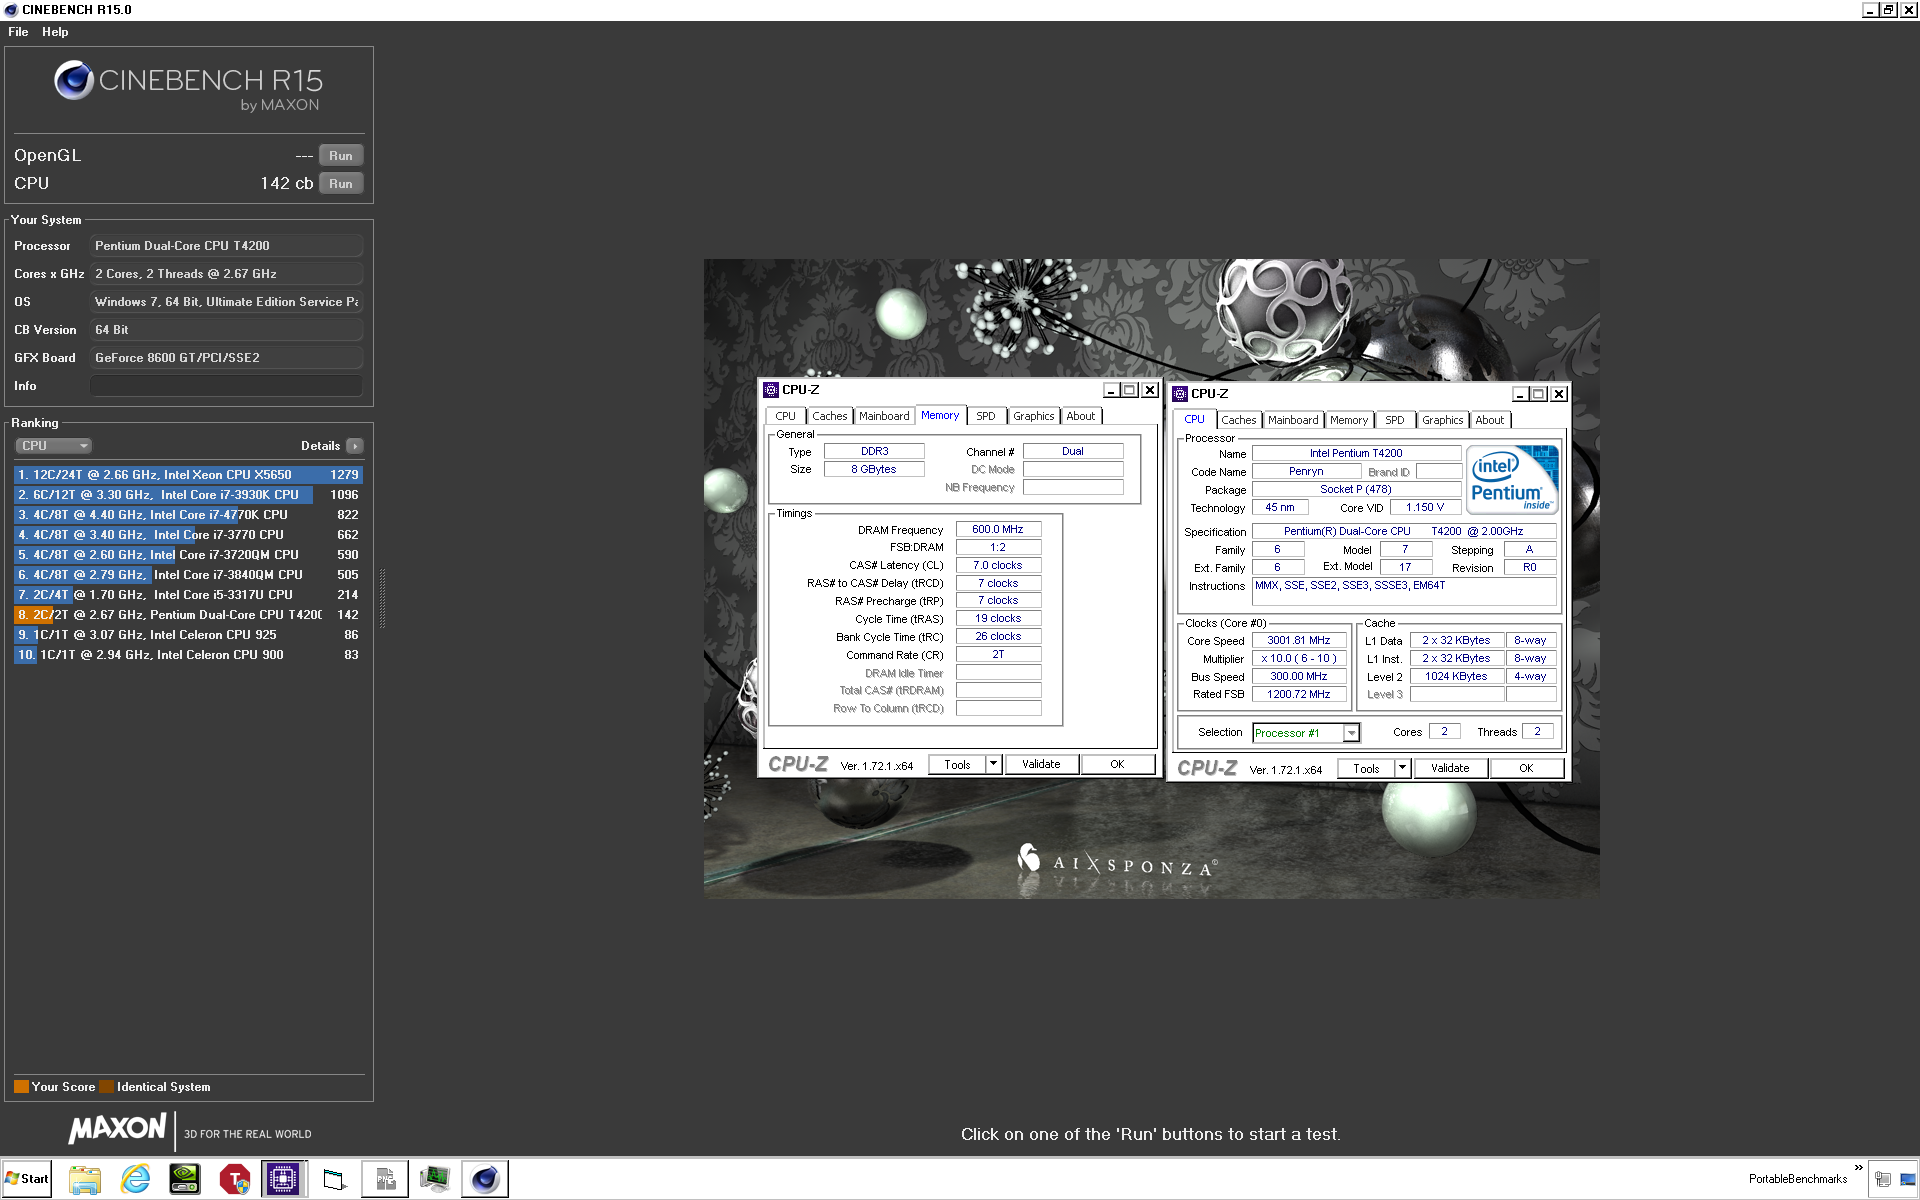The height and width of the screenshot is (1200, 1920).
Task: Open SPD tab in Memory CPU-Z window
Action: 986,416
